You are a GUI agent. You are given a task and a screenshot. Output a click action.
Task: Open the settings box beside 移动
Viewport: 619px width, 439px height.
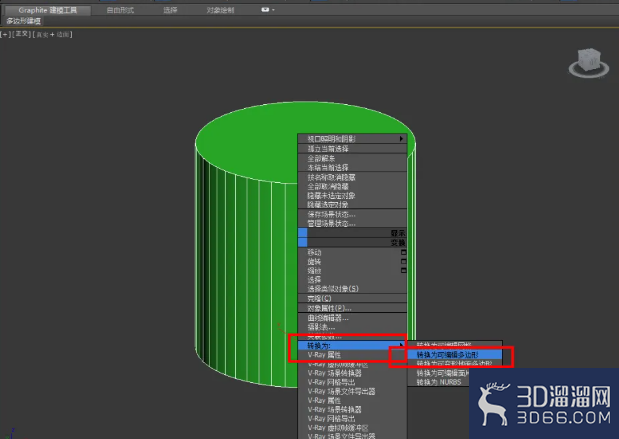[403, 252]
